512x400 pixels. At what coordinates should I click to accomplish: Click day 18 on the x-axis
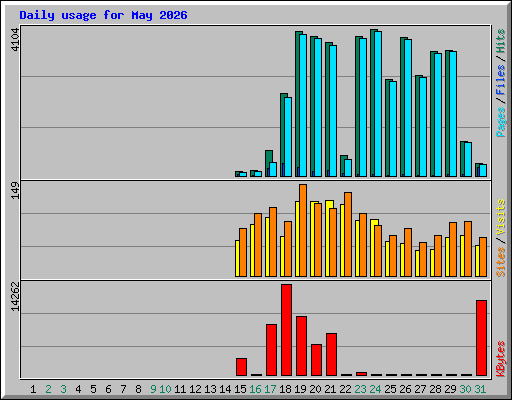pyautogui.click(x=285, y=389)
